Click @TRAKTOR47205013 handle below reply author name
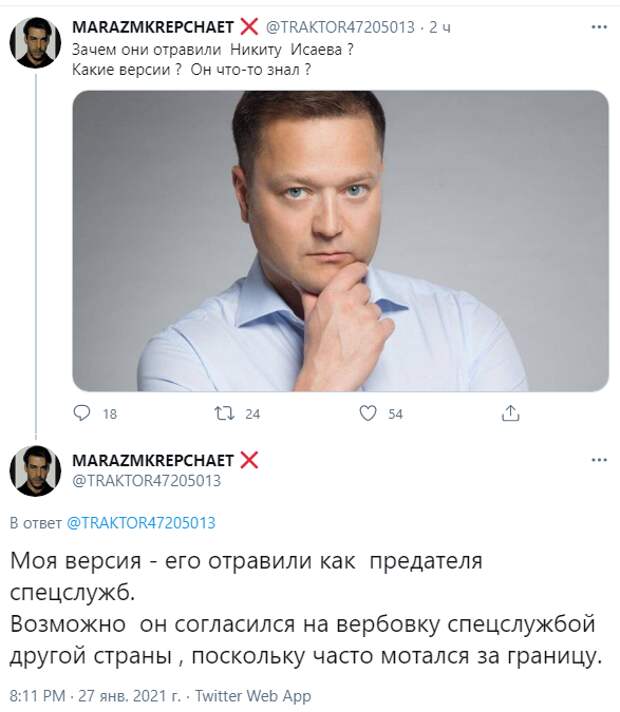This screenshot has height=712, width=620. tap(146, 480)
